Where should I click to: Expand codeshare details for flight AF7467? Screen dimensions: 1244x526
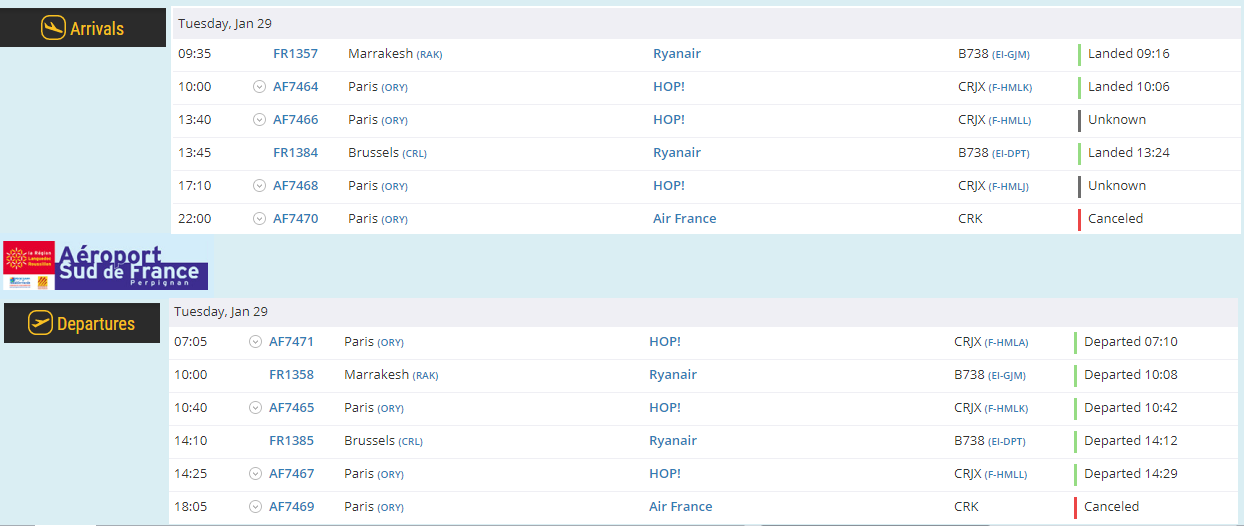point(255,474)
